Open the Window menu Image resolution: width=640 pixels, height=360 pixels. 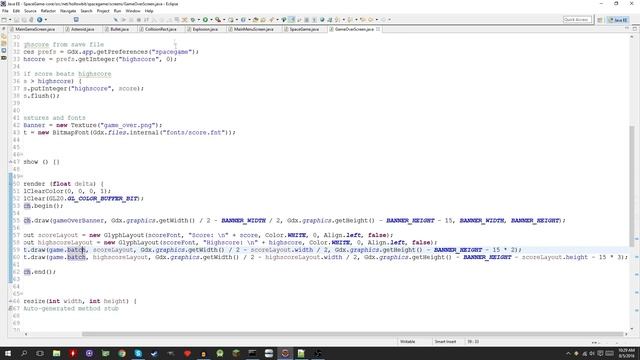pos(133,11)
